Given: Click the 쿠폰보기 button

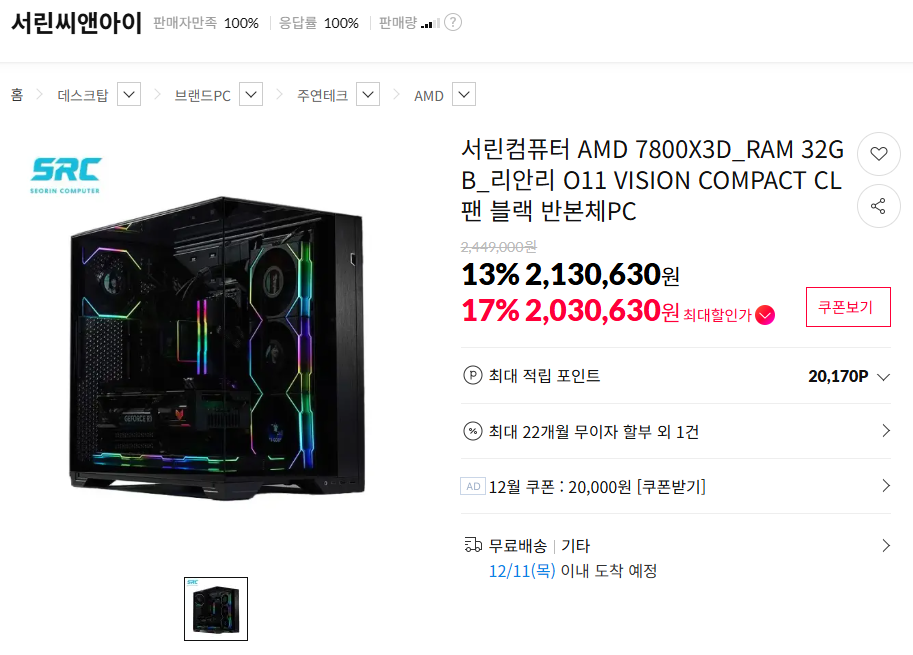Looking at the screenshot, I should coord(848,307).
